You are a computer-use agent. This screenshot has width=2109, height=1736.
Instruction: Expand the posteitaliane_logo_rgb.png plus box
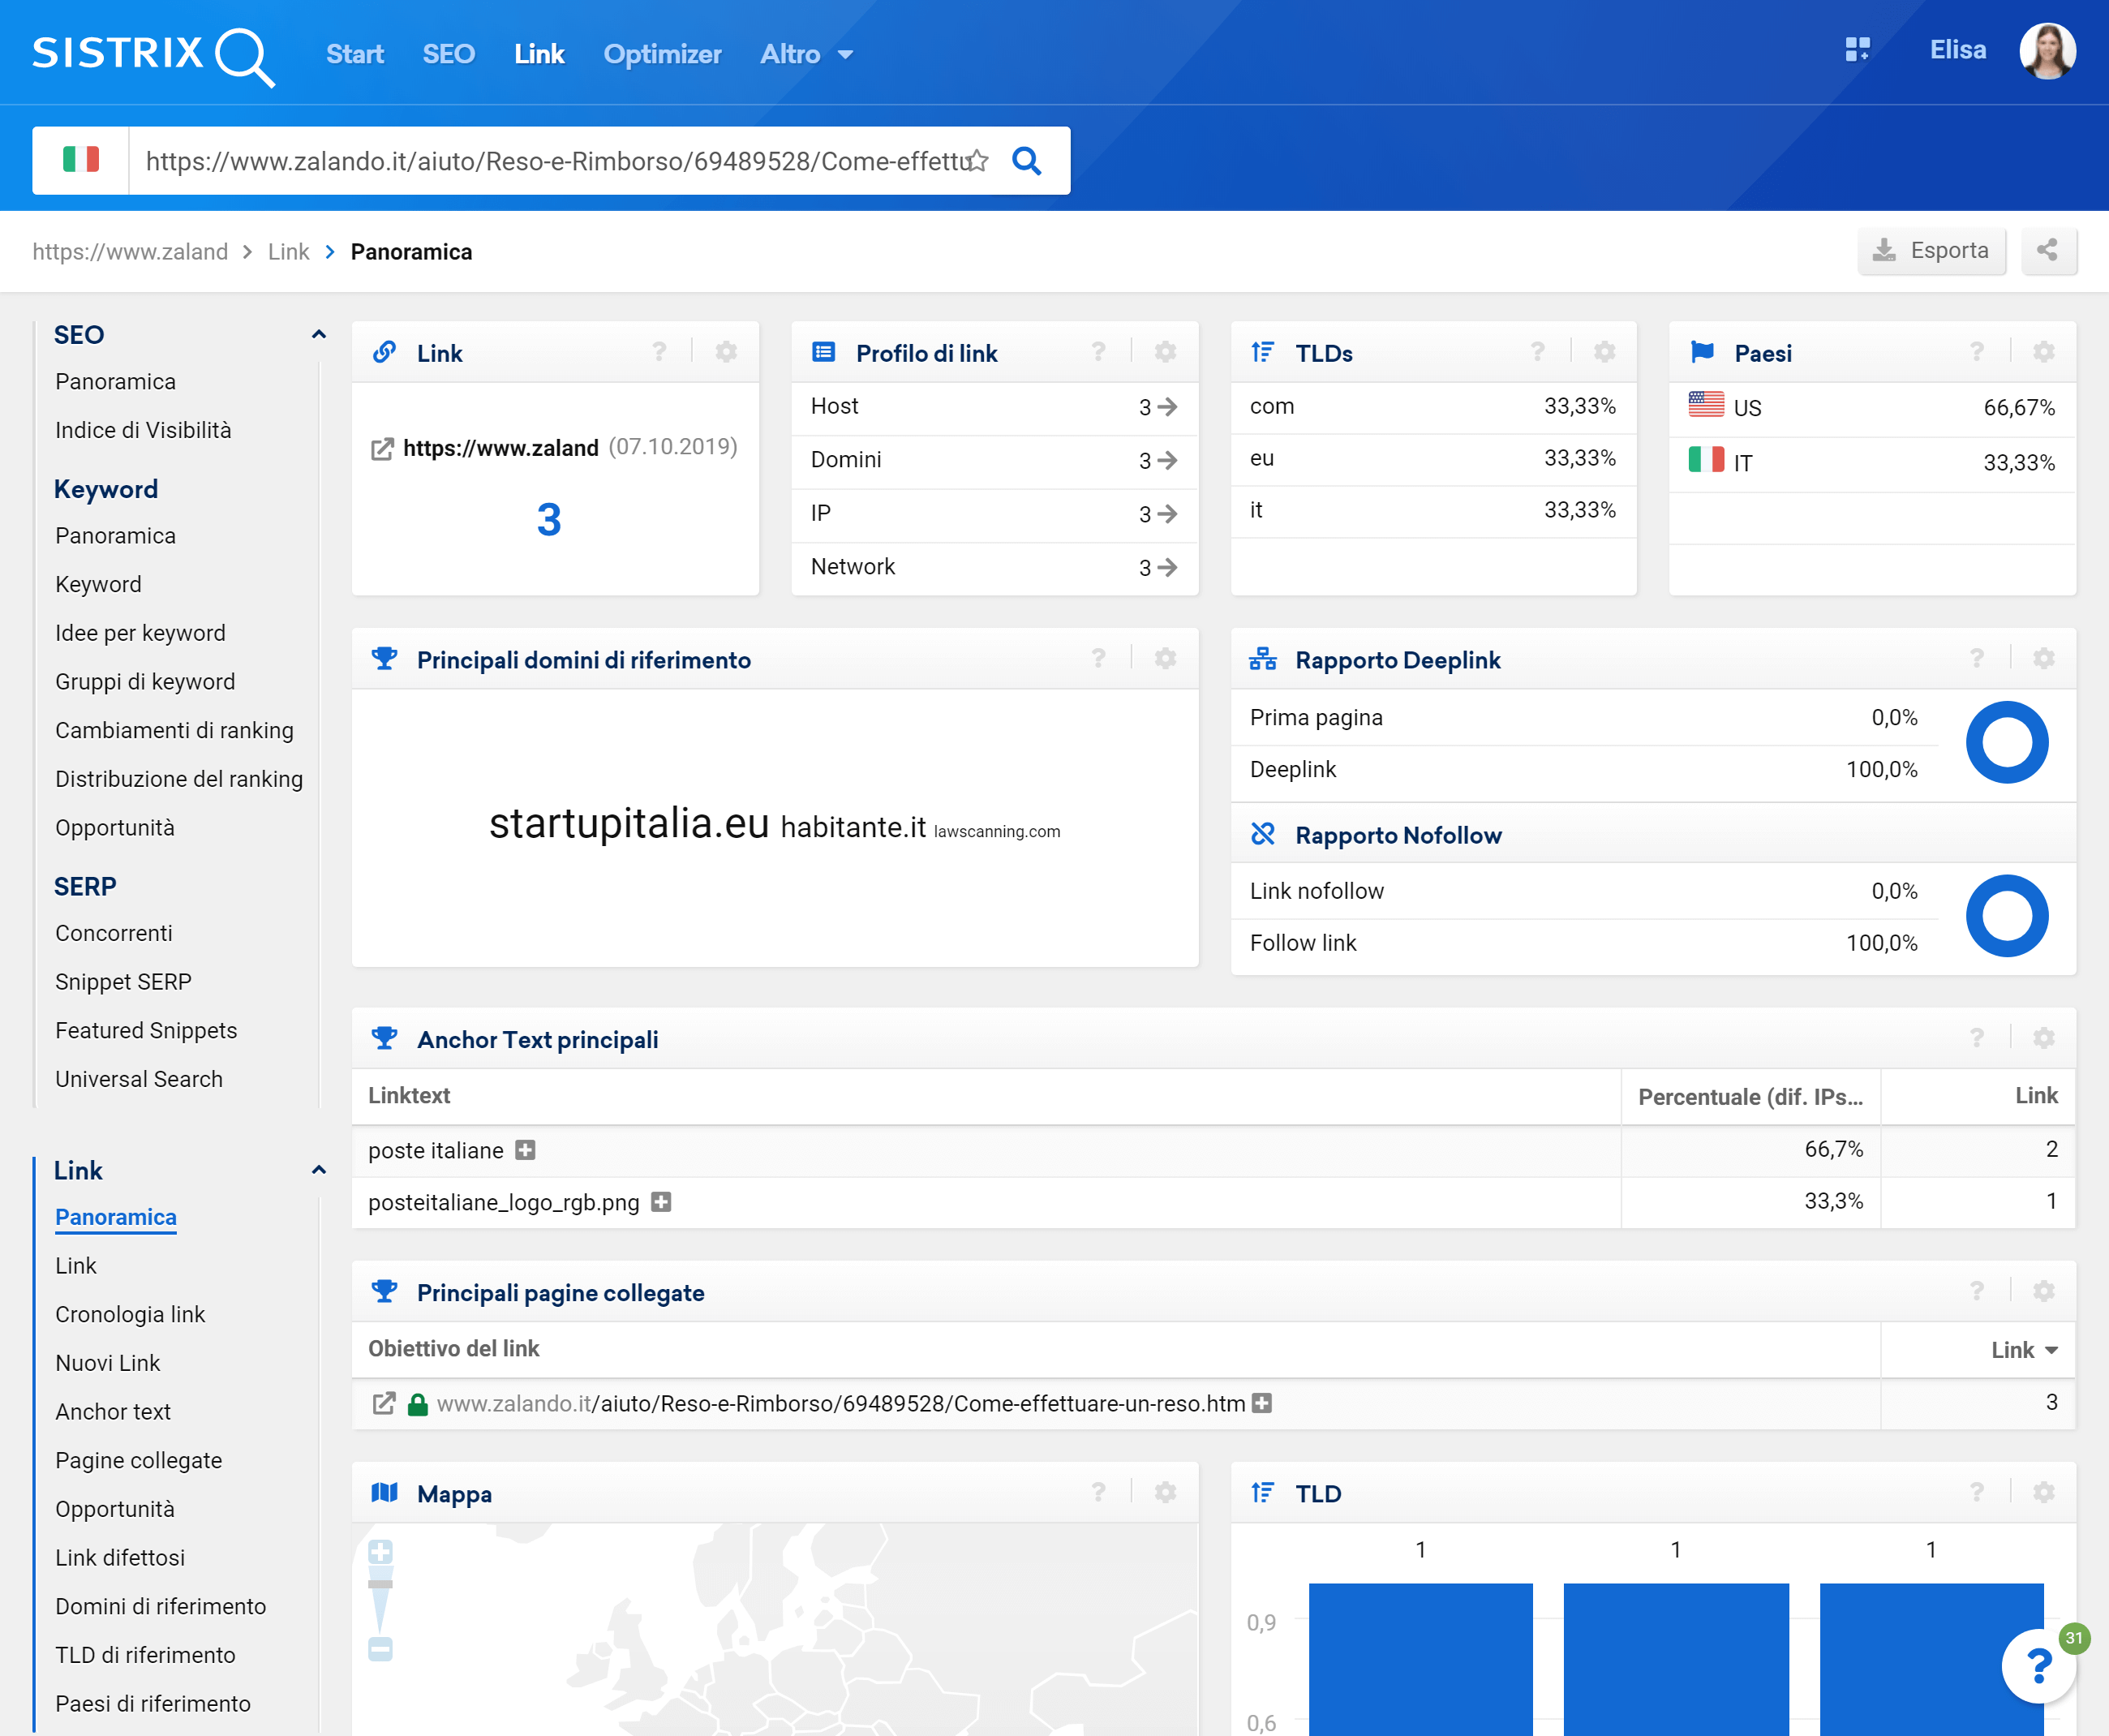tap(661, 1202)
